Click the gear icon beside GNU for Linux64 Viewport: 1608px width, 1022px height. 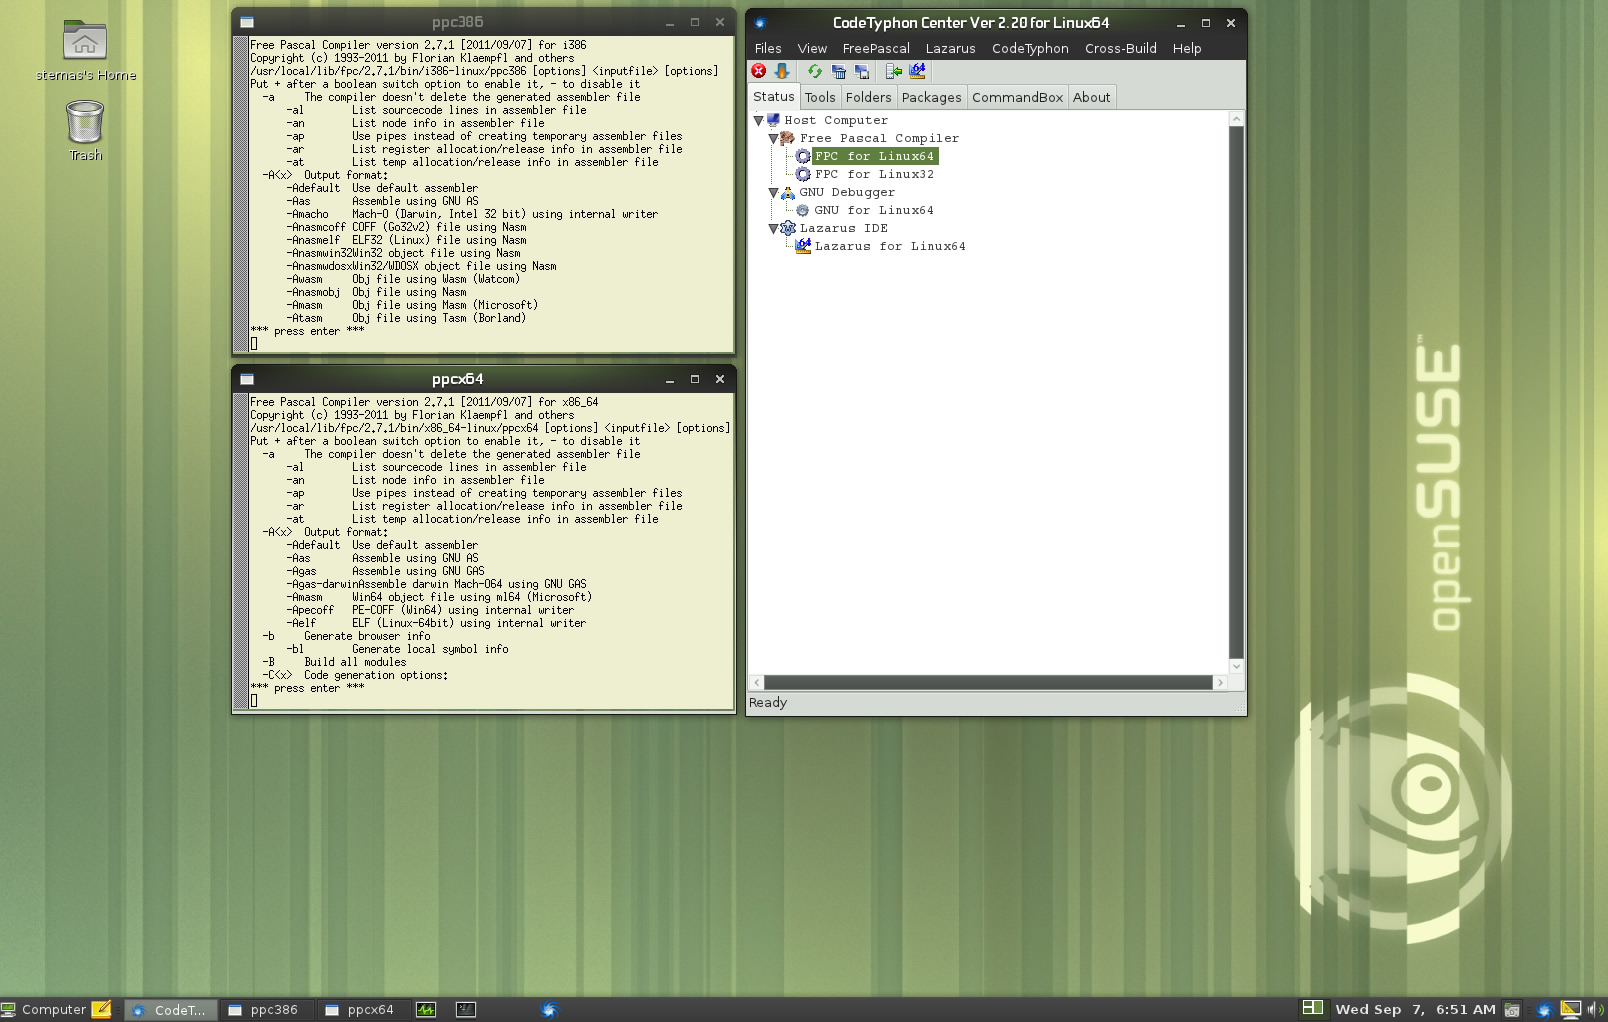coord(803,210)
